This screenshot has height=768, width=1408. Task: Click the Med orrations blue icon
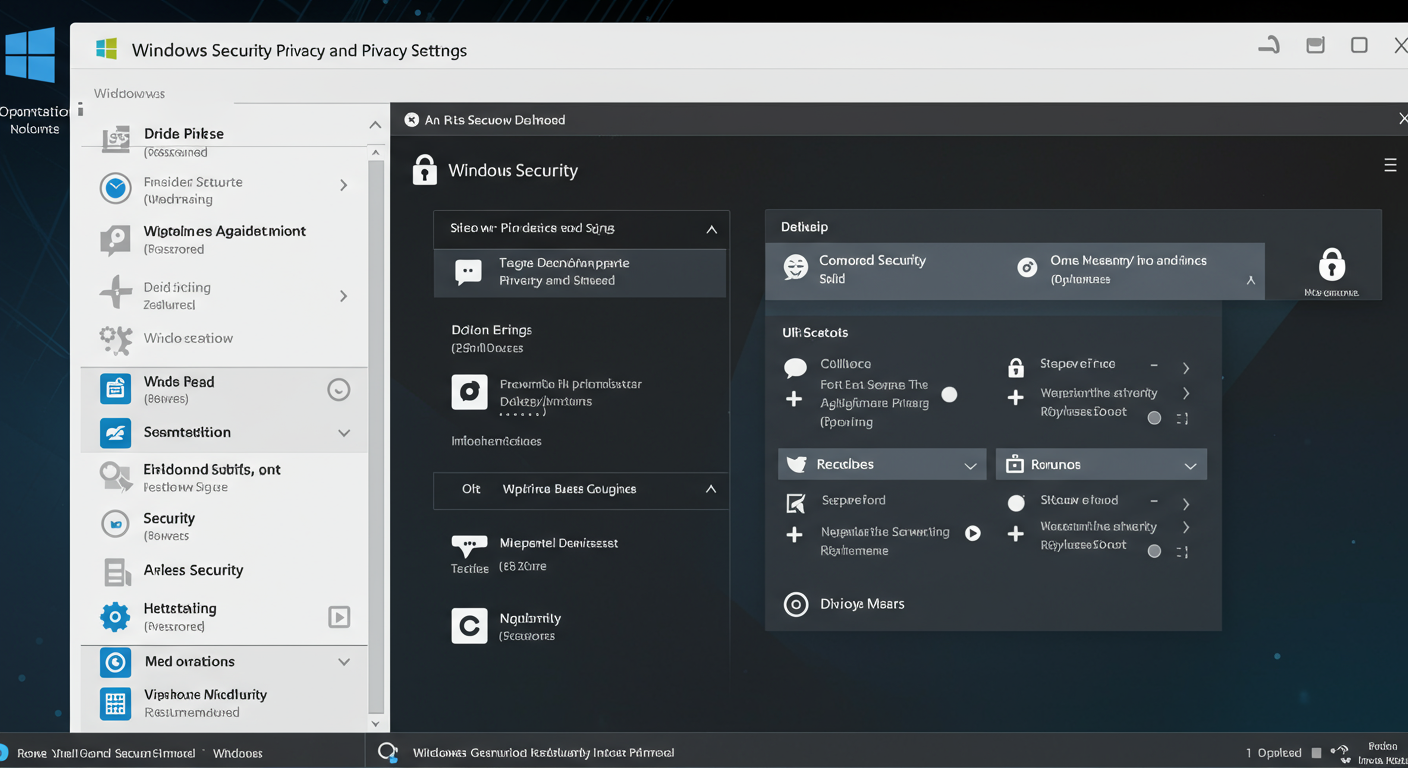click(x=116, y=662)
